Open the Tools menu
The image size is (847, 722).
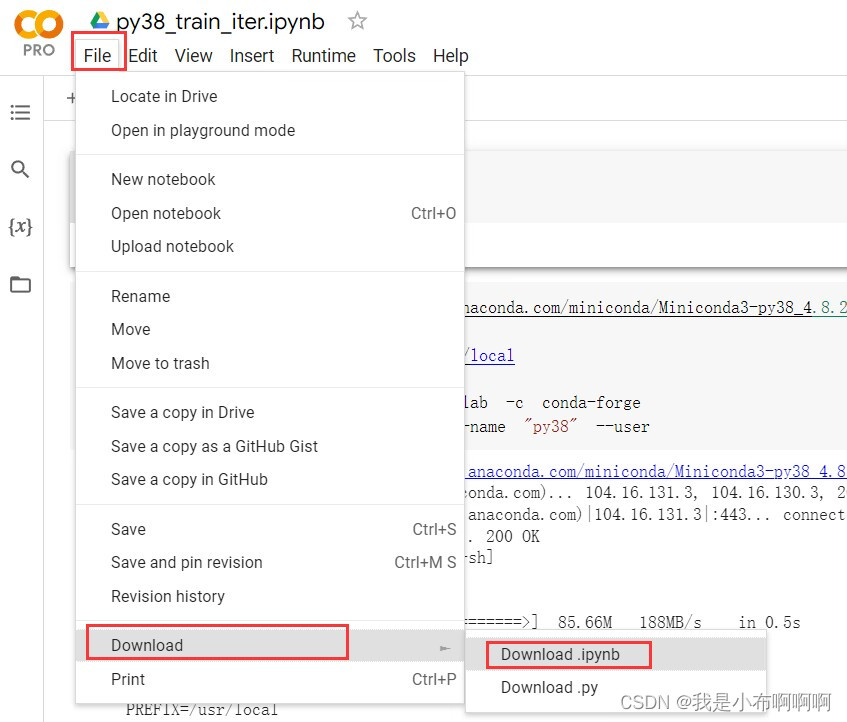point(394,56)
